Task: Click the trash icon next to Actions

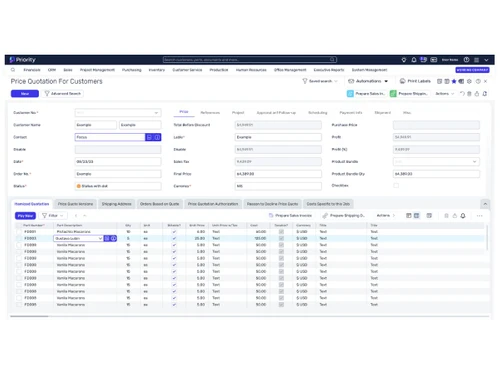Action: [469, 94]
